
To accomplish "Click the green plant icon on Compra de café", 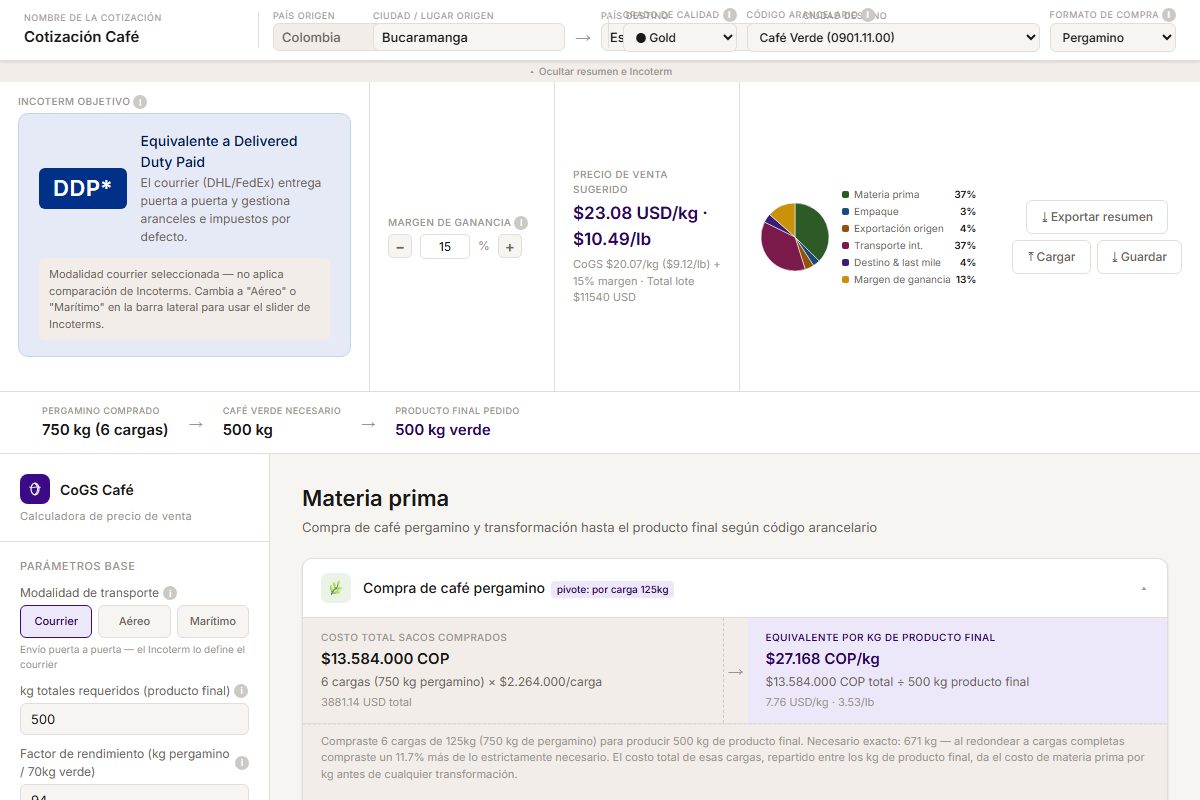I will [x=336, y=588].
